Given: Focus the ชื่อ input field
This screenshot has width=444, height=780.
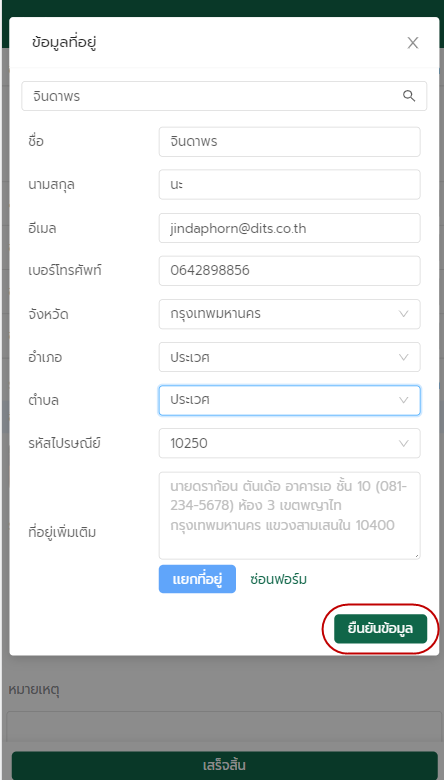Looking at the screenshot, I should 289,142.
